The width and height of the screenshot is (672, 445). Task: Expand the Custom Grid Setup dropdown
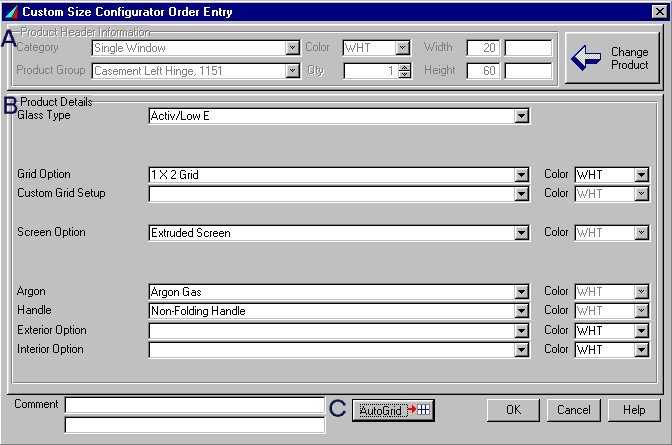[x=521, y=194]
